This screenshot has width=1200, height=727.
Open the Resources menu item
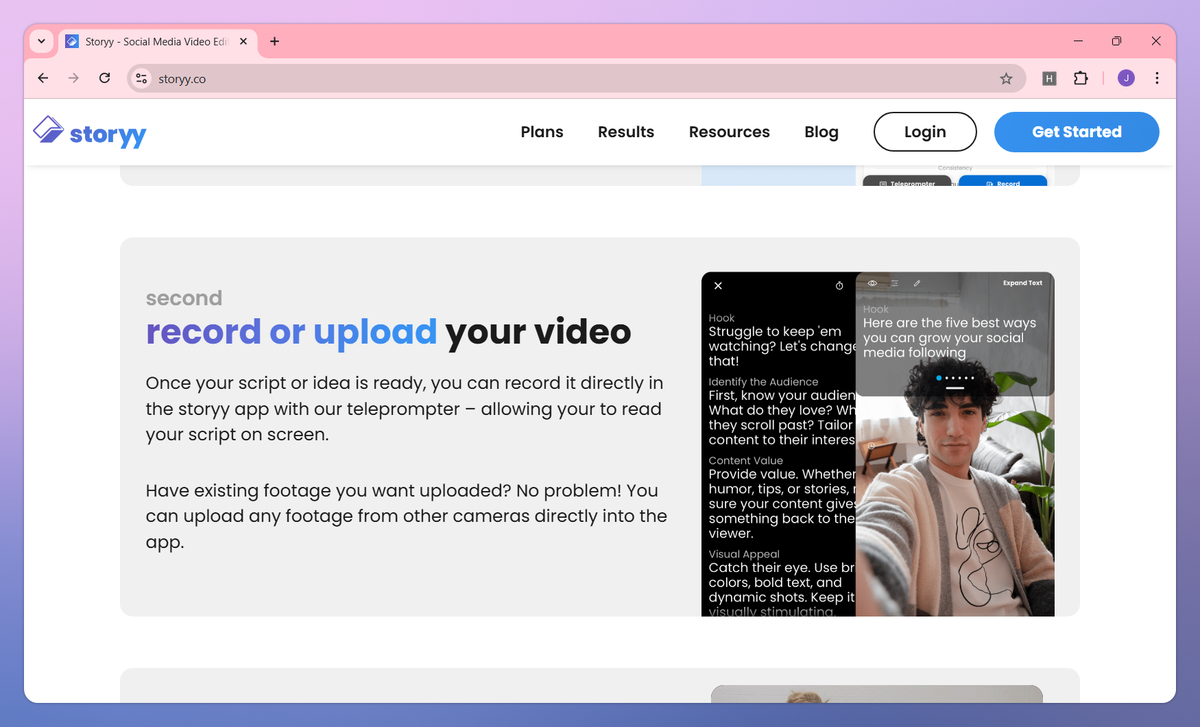pyautogui.click(x=729, y=132)
